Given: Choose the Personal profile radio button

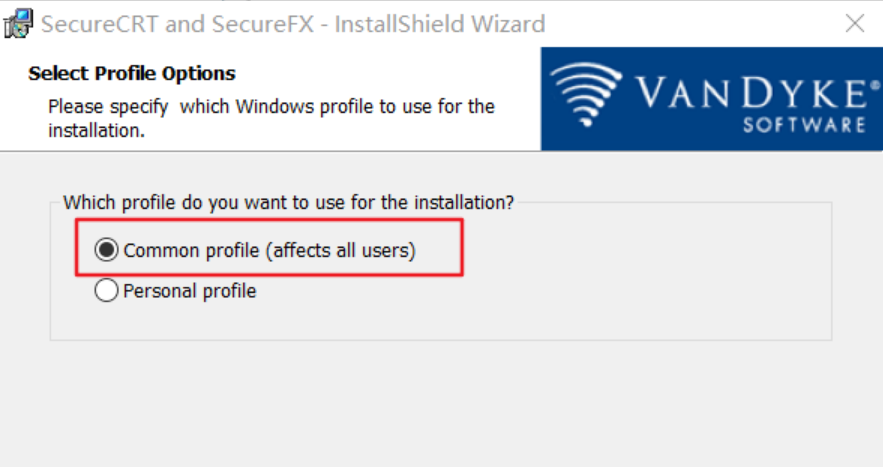Looking at the screenshot, I should 106,291.
